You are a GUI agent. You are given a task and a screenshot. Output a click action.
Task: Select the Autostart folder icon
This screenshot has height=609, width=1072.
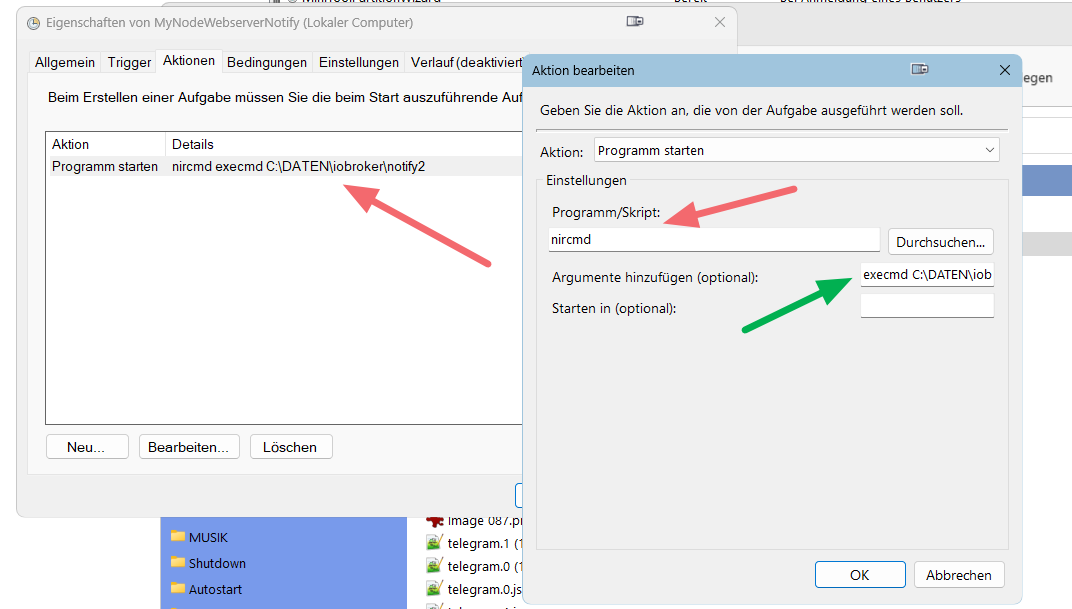(178, 588)
